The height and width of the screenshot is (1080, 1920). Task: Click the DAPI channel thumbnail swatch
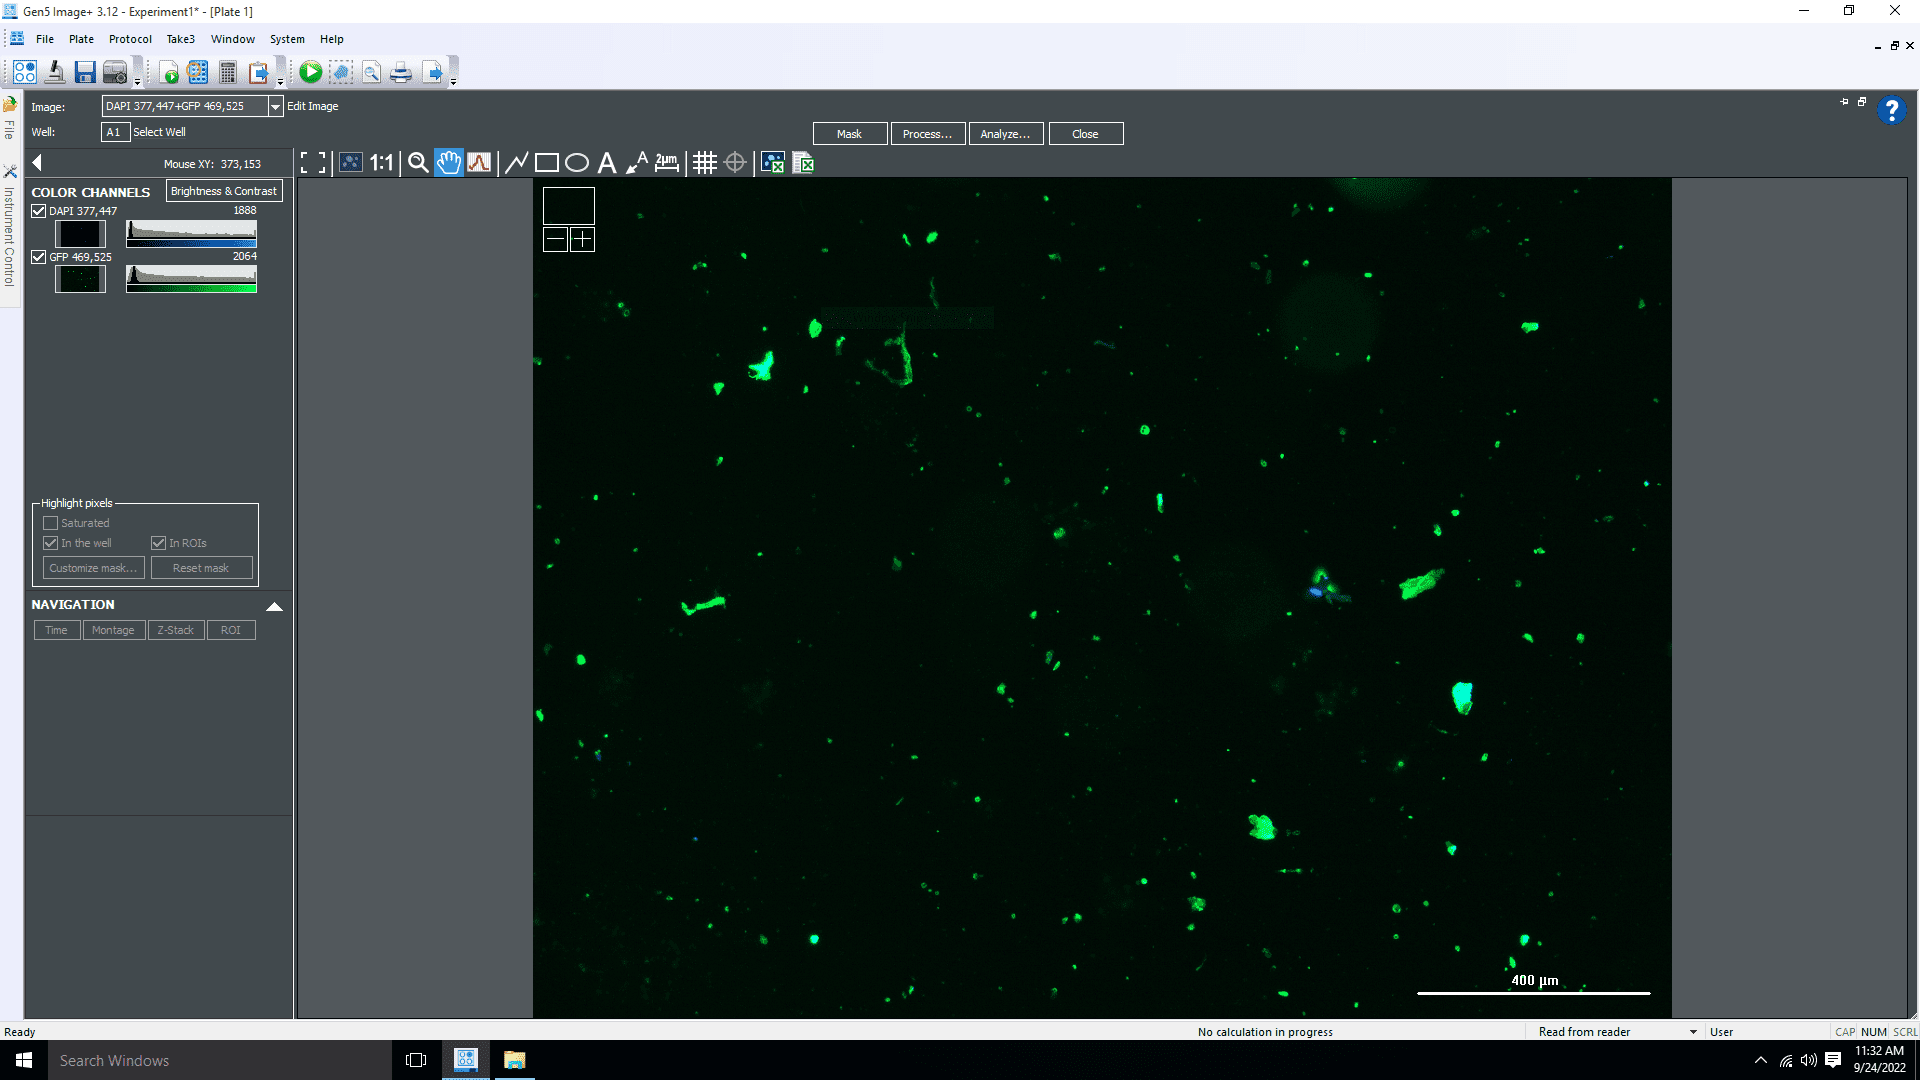tap(80, 234)
